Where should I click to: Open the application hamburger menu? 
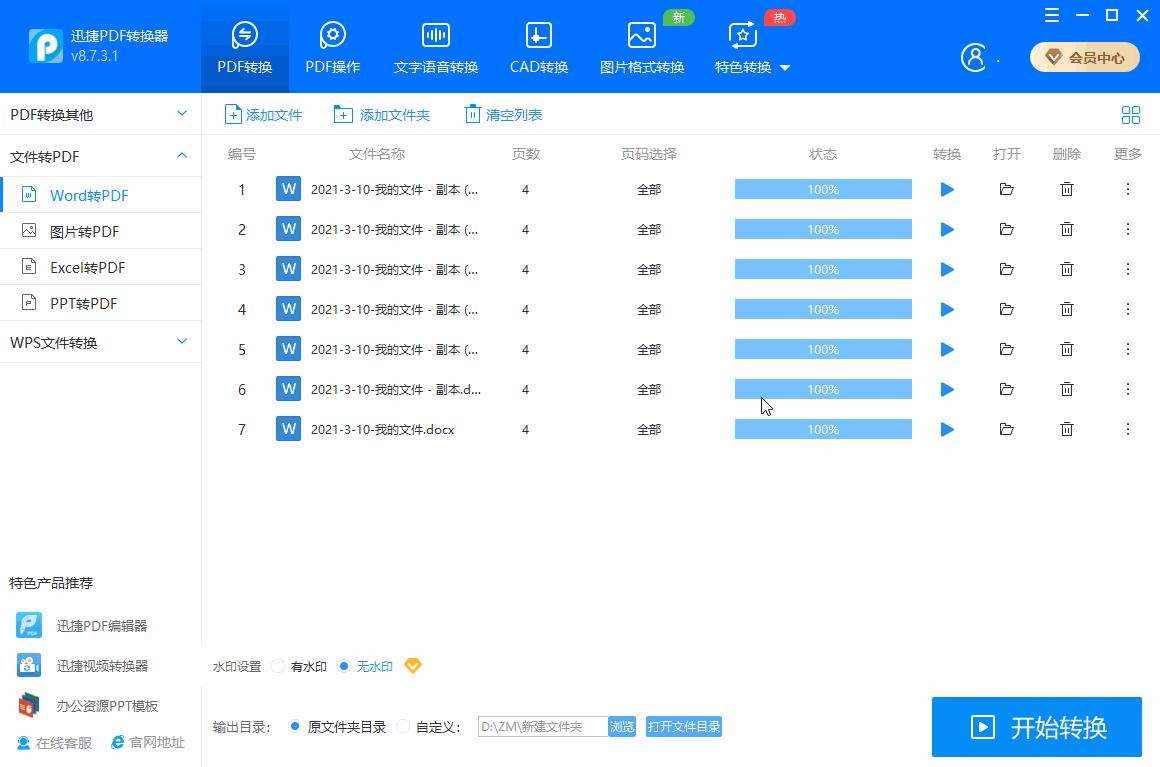[1051, 15]
